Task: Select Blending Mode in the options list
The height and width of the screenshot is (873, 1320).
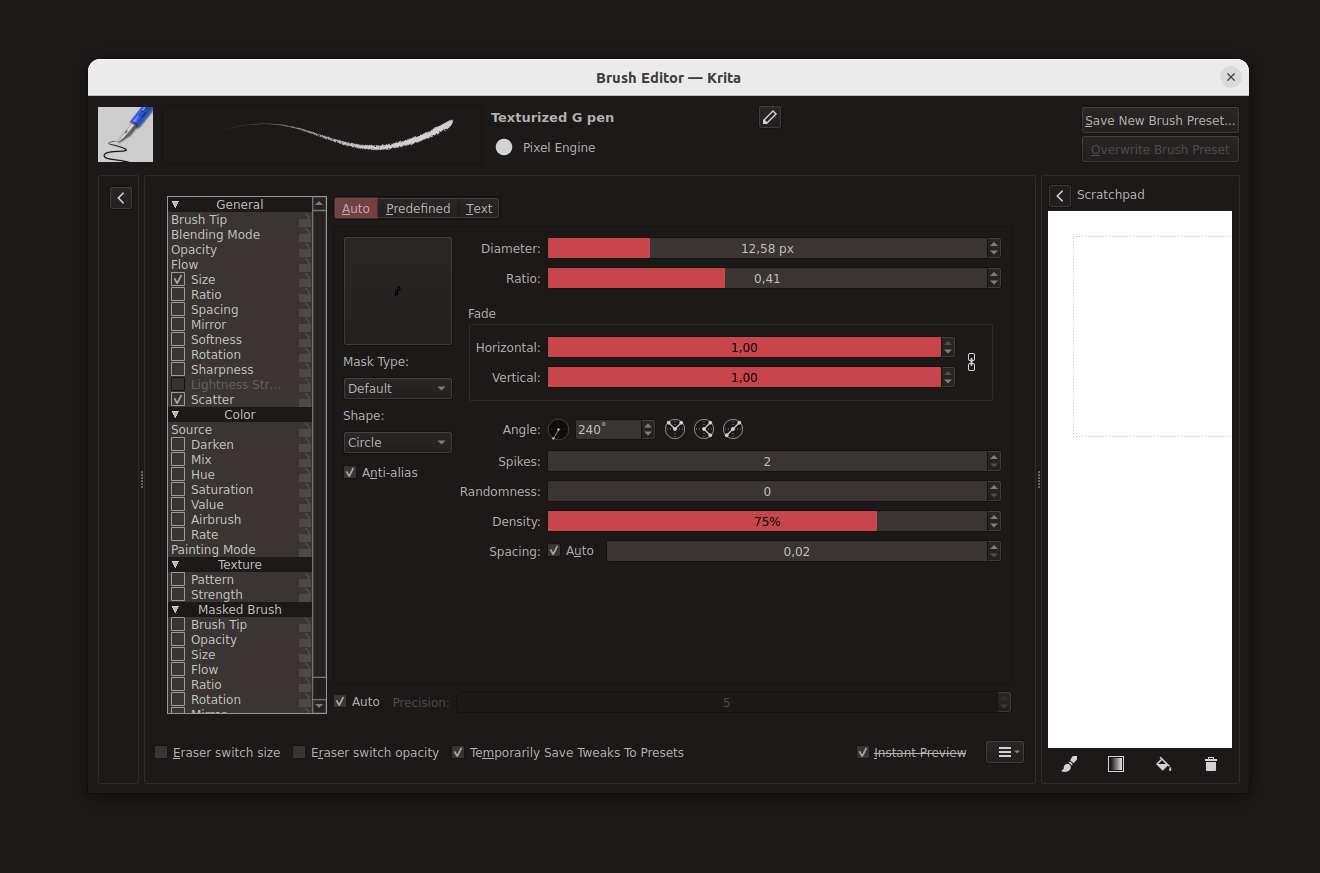Action: coord(240,235)
